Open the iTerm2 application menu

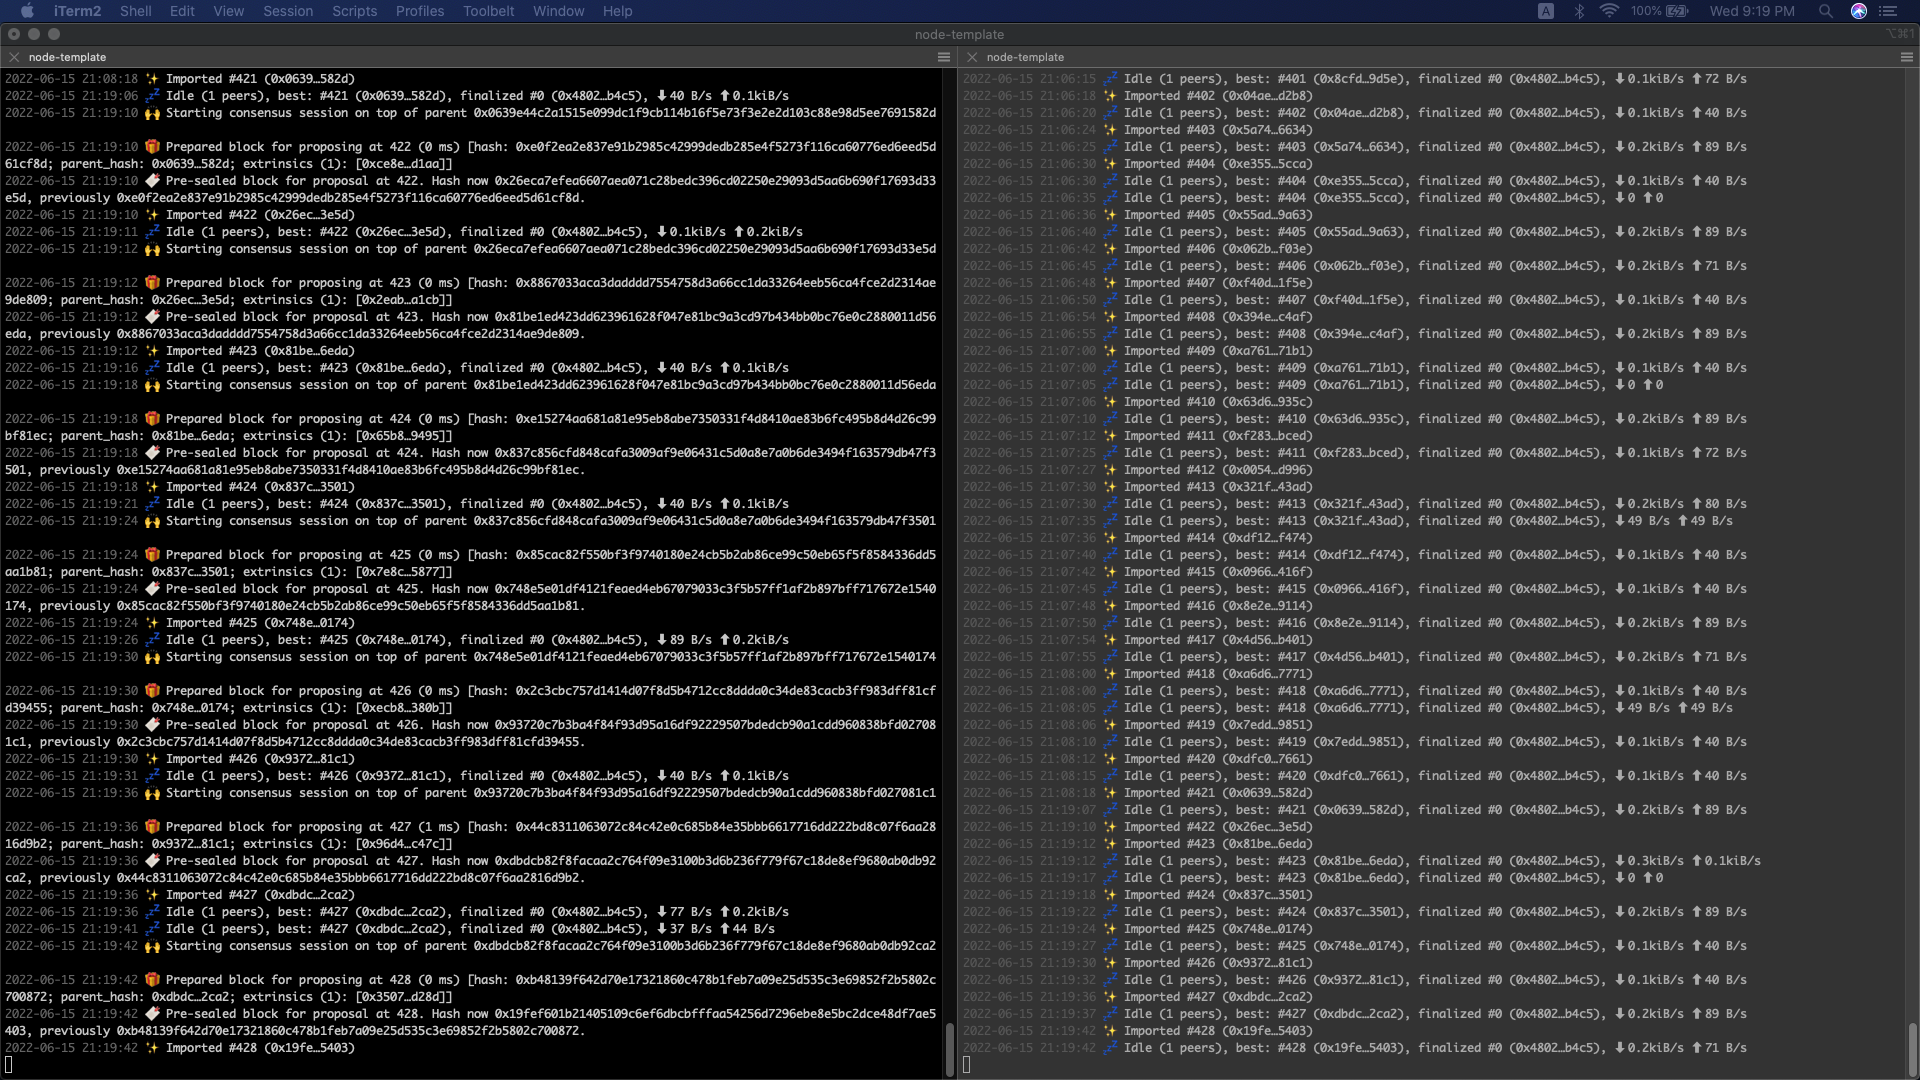click(77, 11)
